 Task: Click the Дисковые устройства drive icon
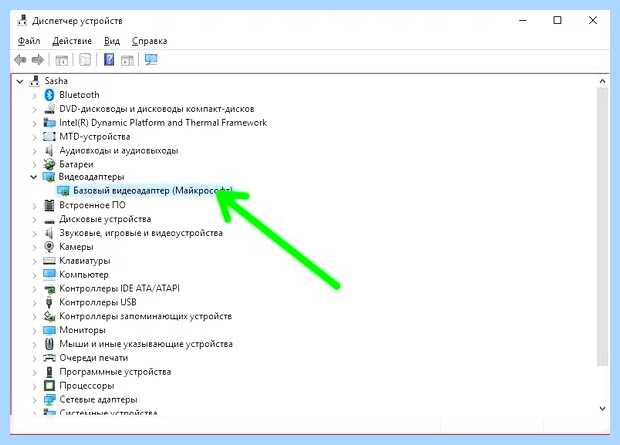click(49, 220)
